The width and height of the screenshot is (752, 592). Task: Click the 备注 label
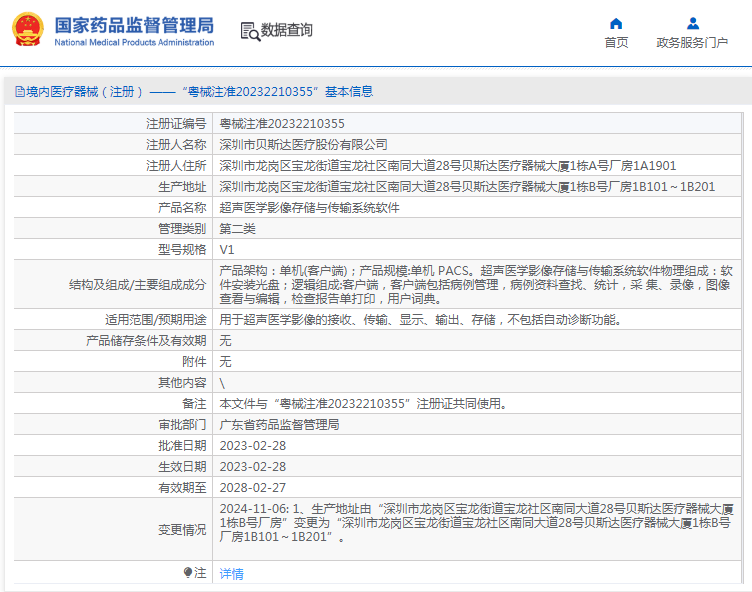[x=194, y=404]
